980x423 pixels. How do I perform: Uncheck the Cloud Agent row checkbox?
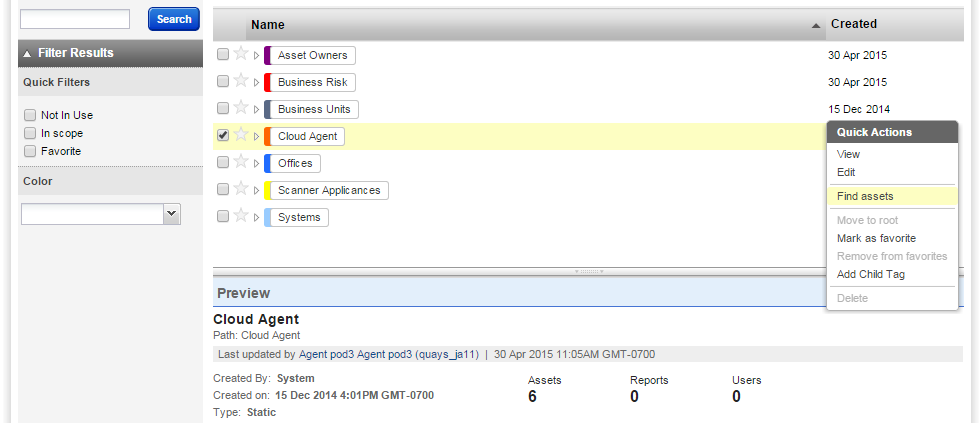[x=222, y=136]
